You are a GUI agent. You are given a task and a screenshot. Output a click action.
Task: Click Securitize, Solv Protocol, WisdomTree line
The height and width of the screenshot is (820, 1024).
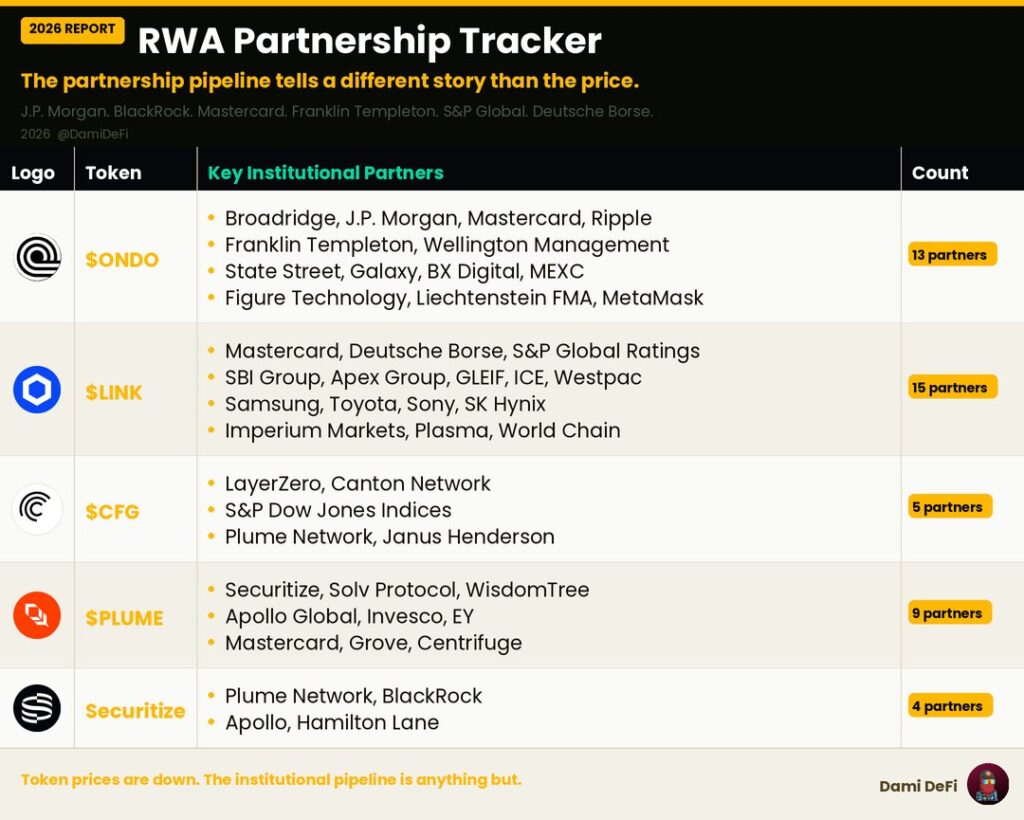click(x=407, y=590)
